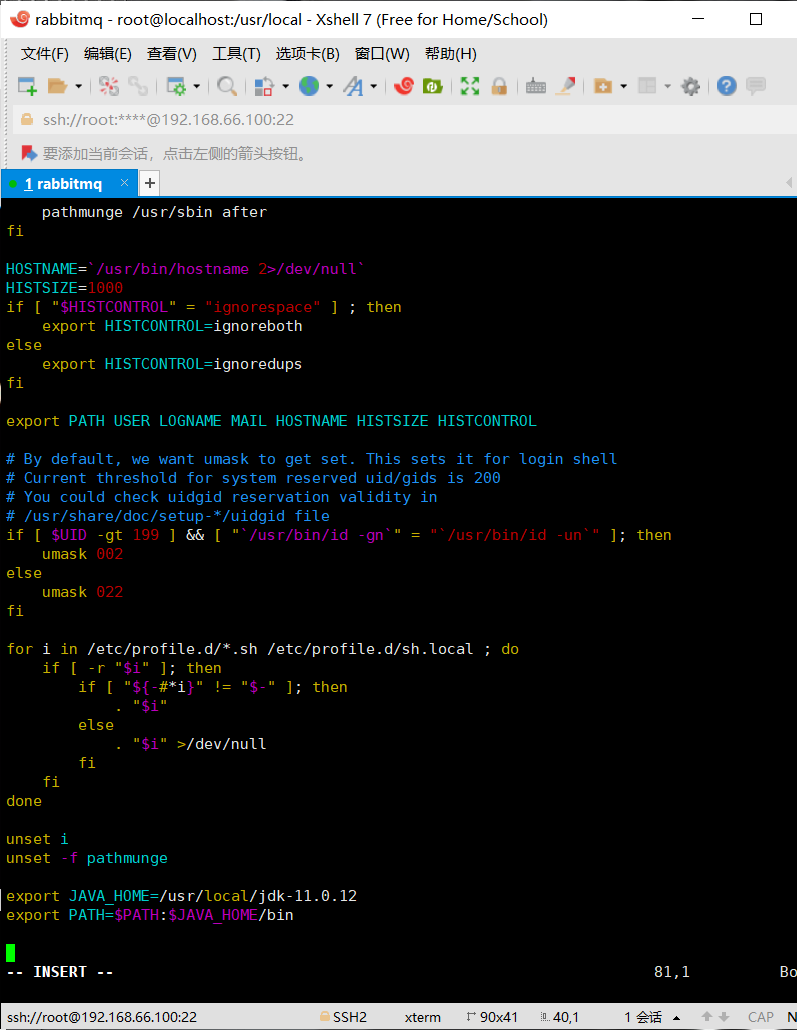The width and height of the screenshot is (797, 1030).
Task: Launch Xmanager with the green icon
Action: [x=432, y=86]
